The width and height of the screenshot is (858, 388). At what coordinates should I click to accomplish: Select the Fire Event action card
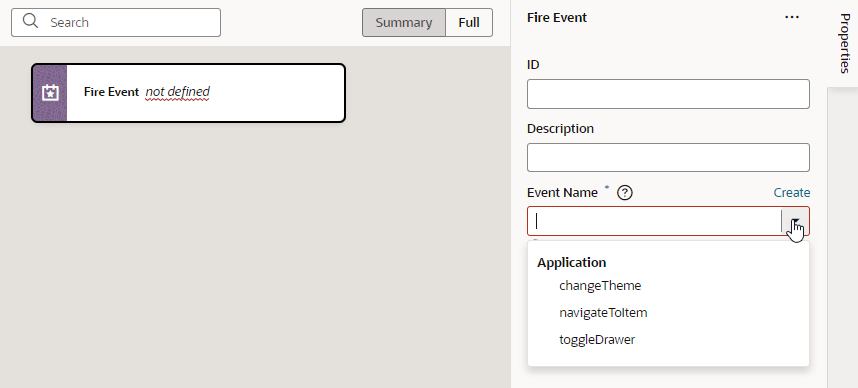(x=188, y=93)
